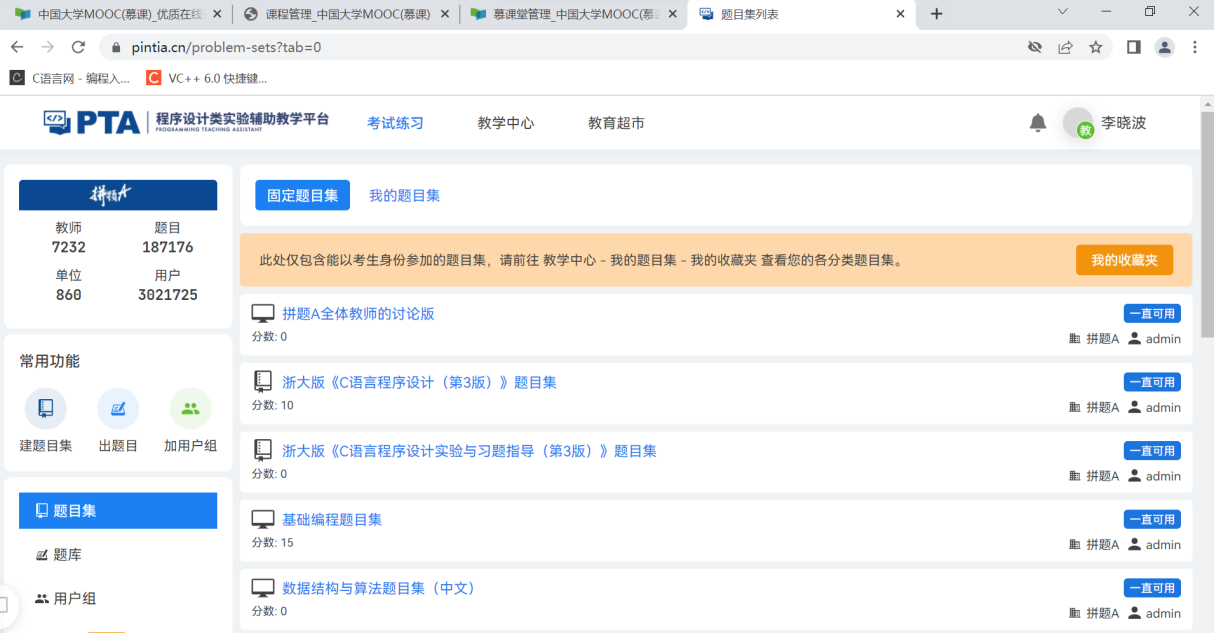Open the 教育超市 menu item
Image resolution: width=1214 pixels, height=633 pixels.
click(616, 123)
